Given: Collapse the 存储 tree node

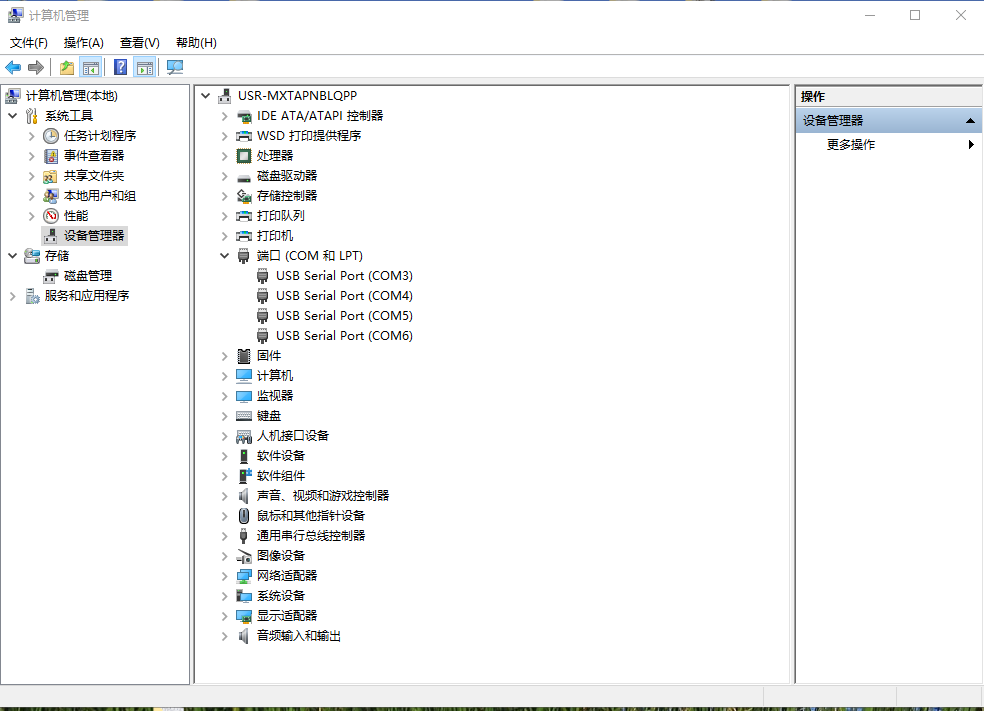Looking at the screenshot, I should 13,256.
